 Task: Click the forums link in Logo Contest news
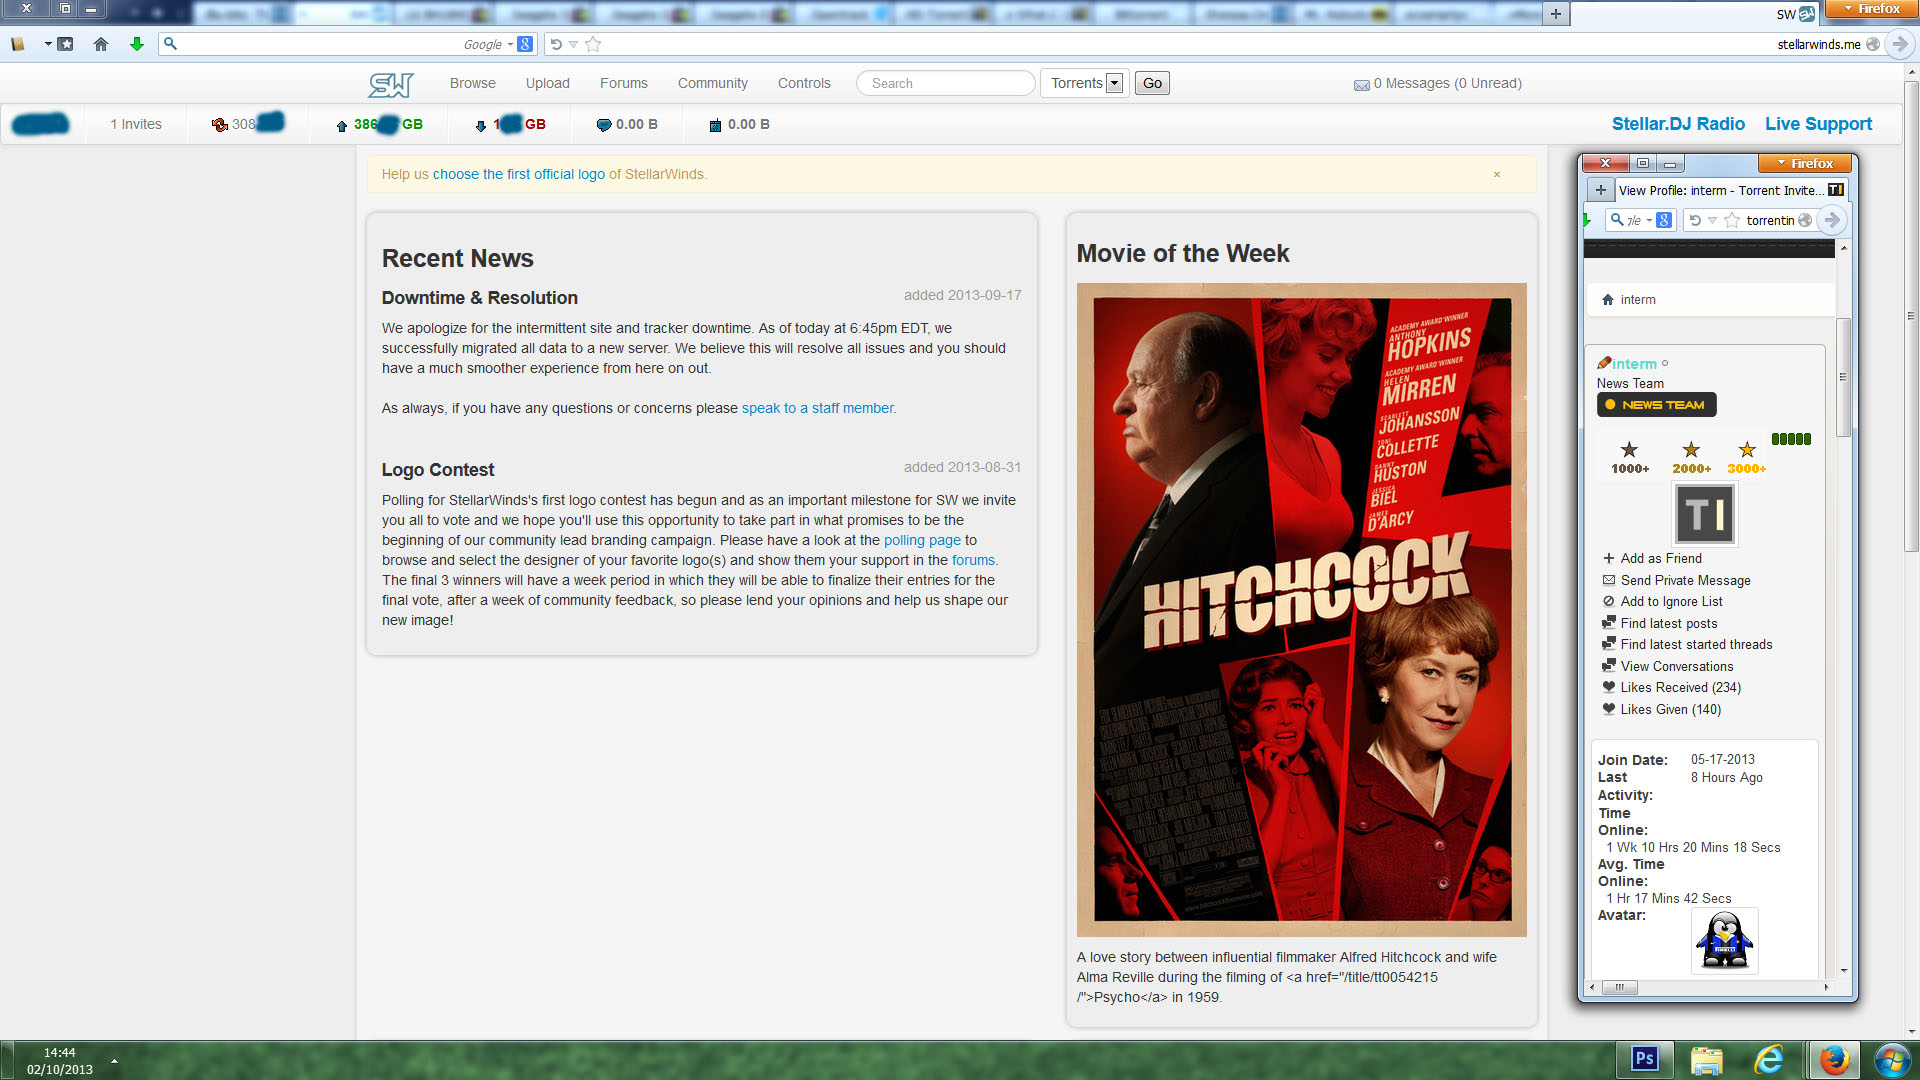click(x=973, y=560)
